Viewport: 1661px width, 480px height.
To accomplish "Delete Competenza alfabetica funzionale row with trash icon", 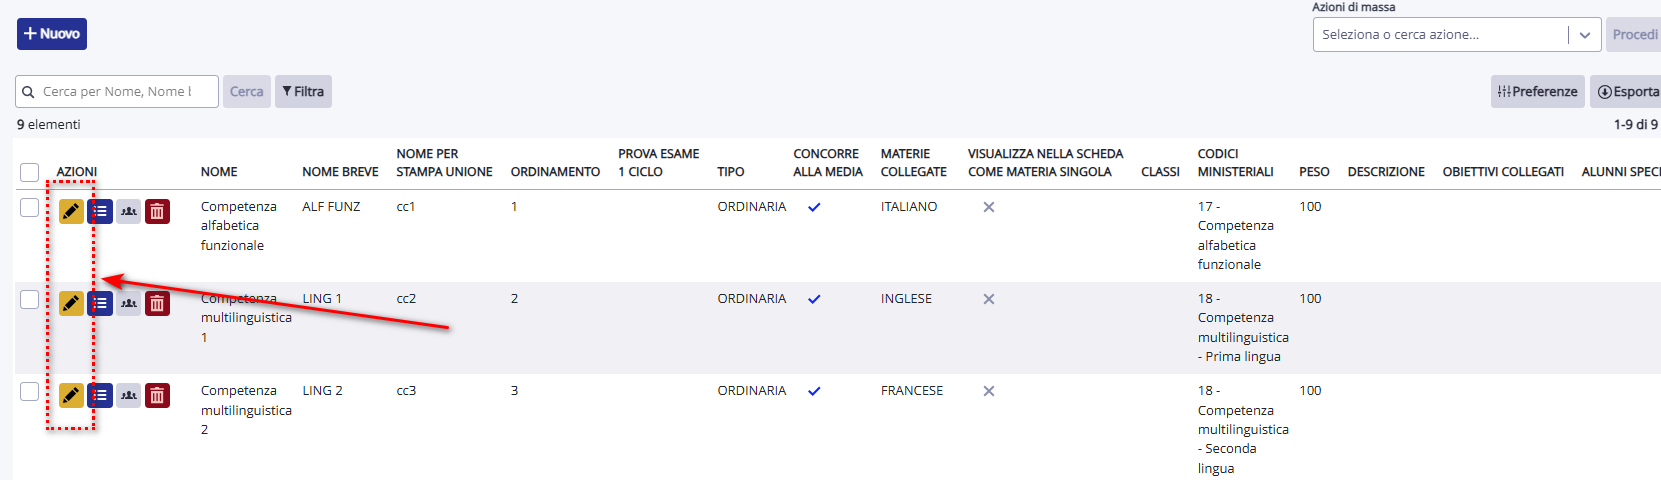I will tap(157, 211).
